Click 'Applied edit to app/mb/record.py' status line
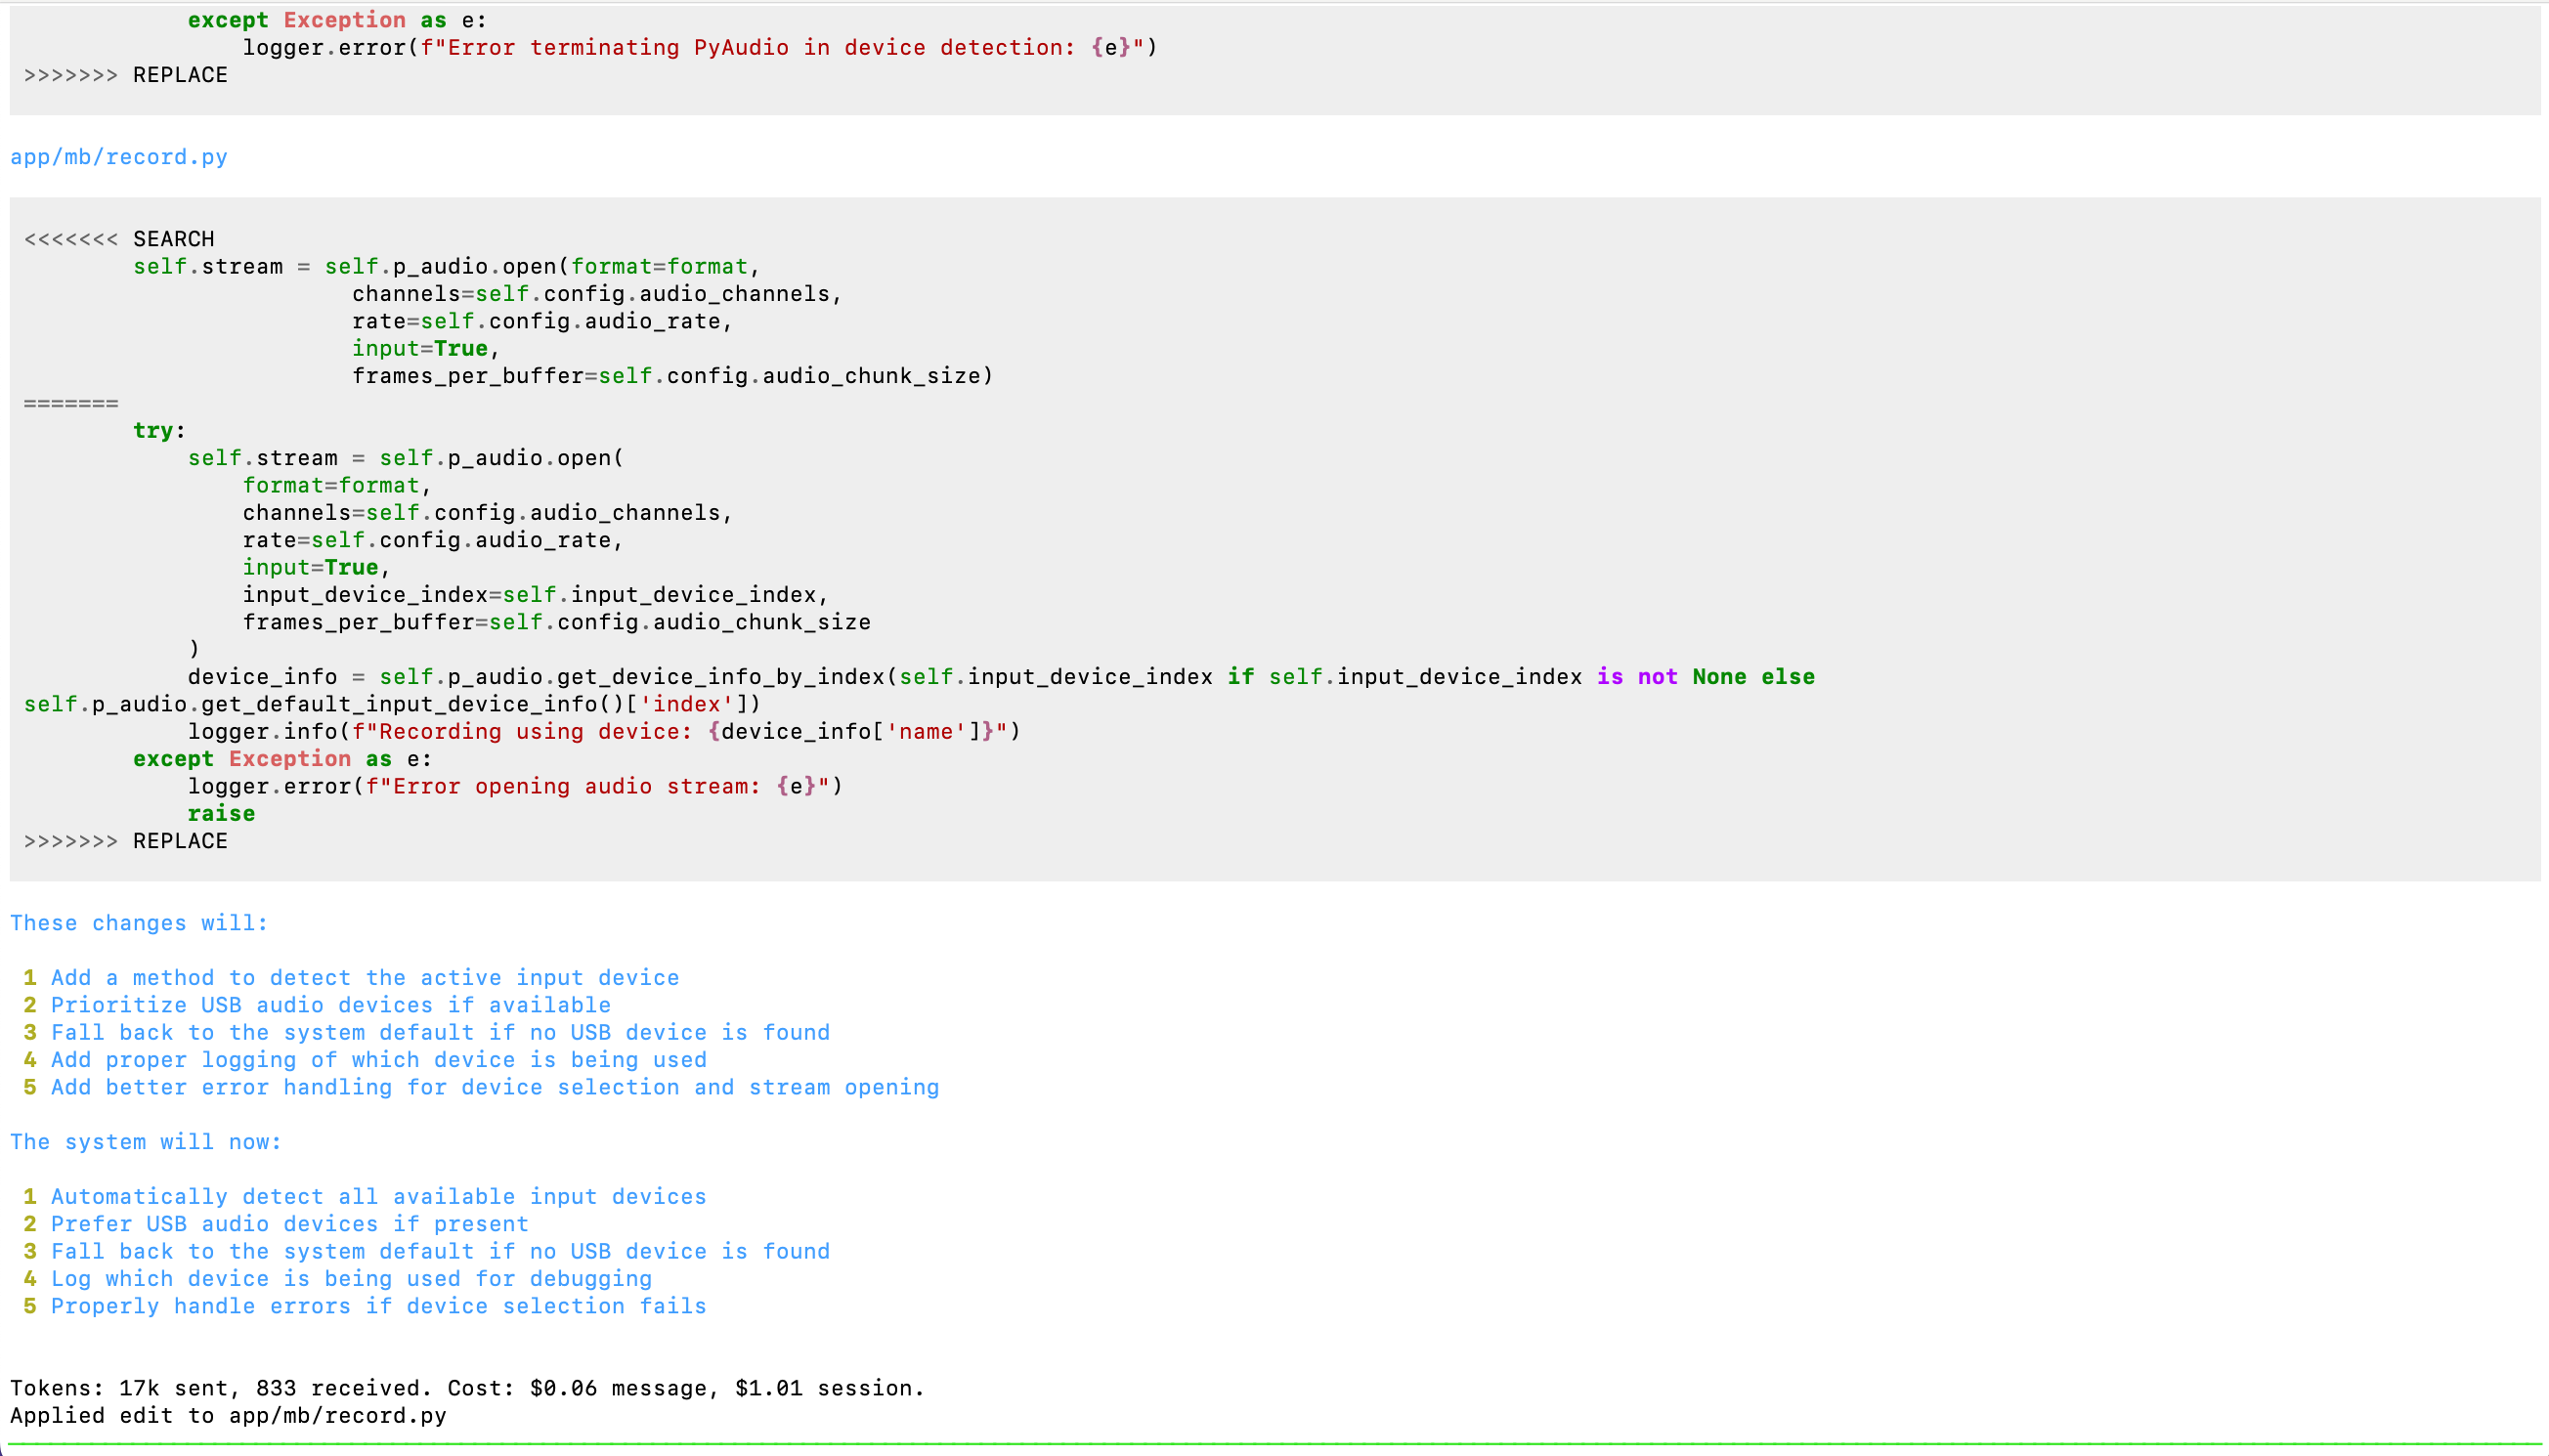Screen dimensions: 2549x1456 (x=228, y=1415)
